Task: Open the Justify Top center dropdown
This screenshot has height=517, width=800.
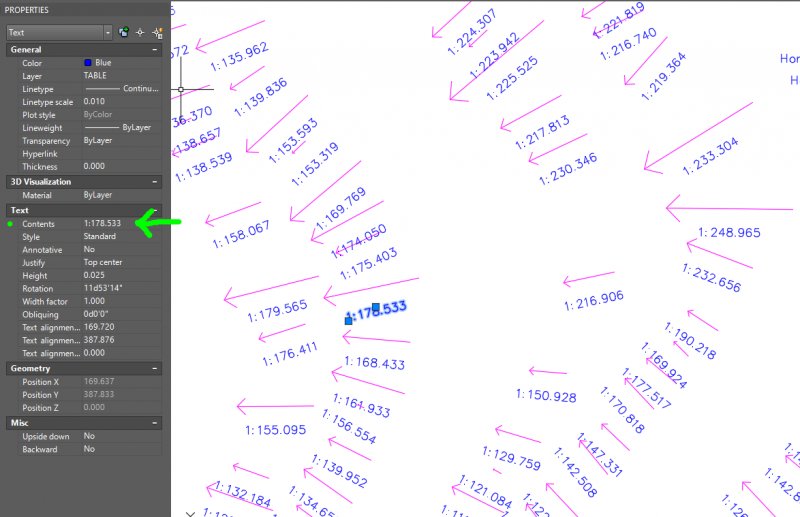Action: 122,262
